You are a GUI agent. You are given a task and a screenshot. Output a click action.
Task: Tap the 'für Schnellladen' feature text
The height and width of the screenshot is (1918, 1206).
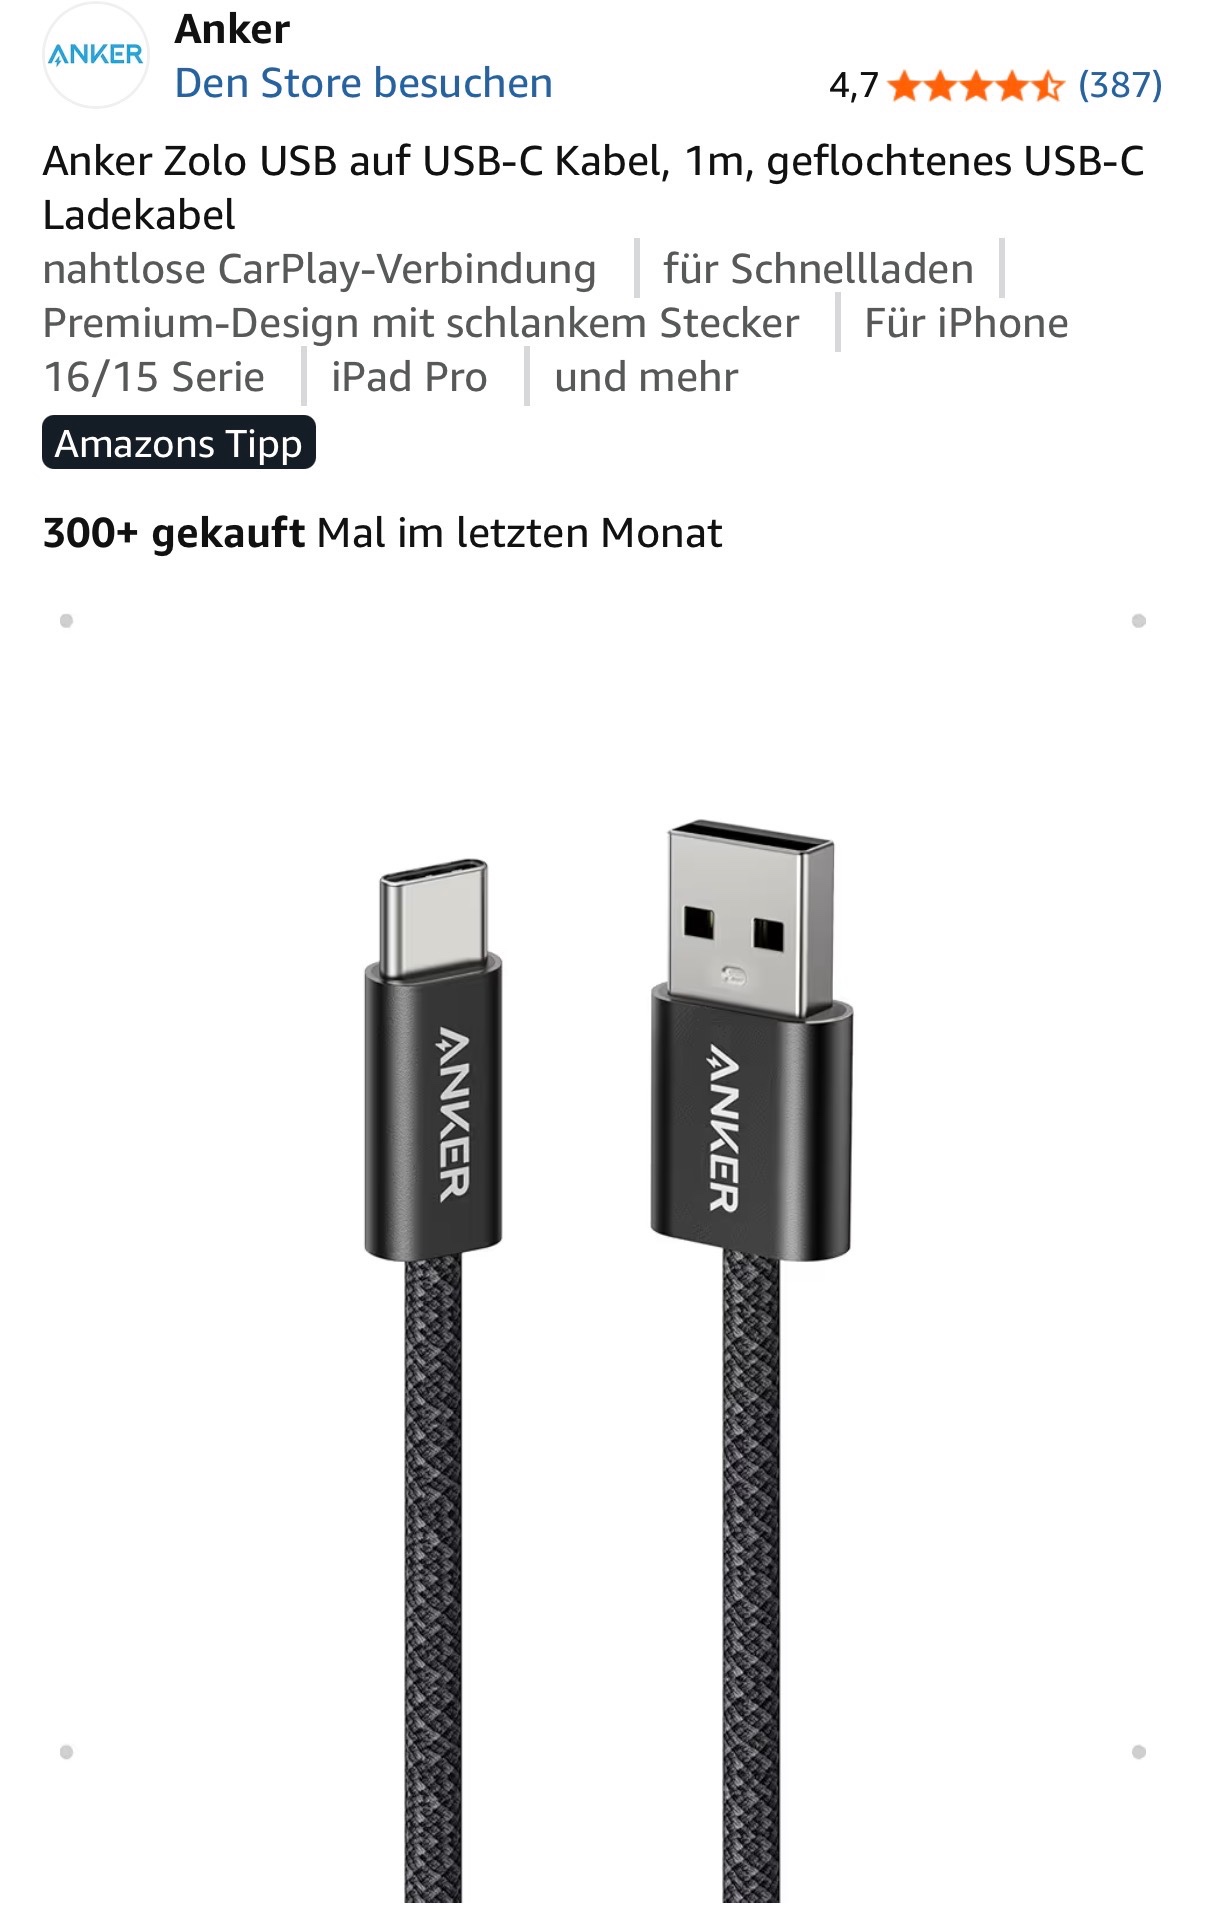click(x=818, y=269)
